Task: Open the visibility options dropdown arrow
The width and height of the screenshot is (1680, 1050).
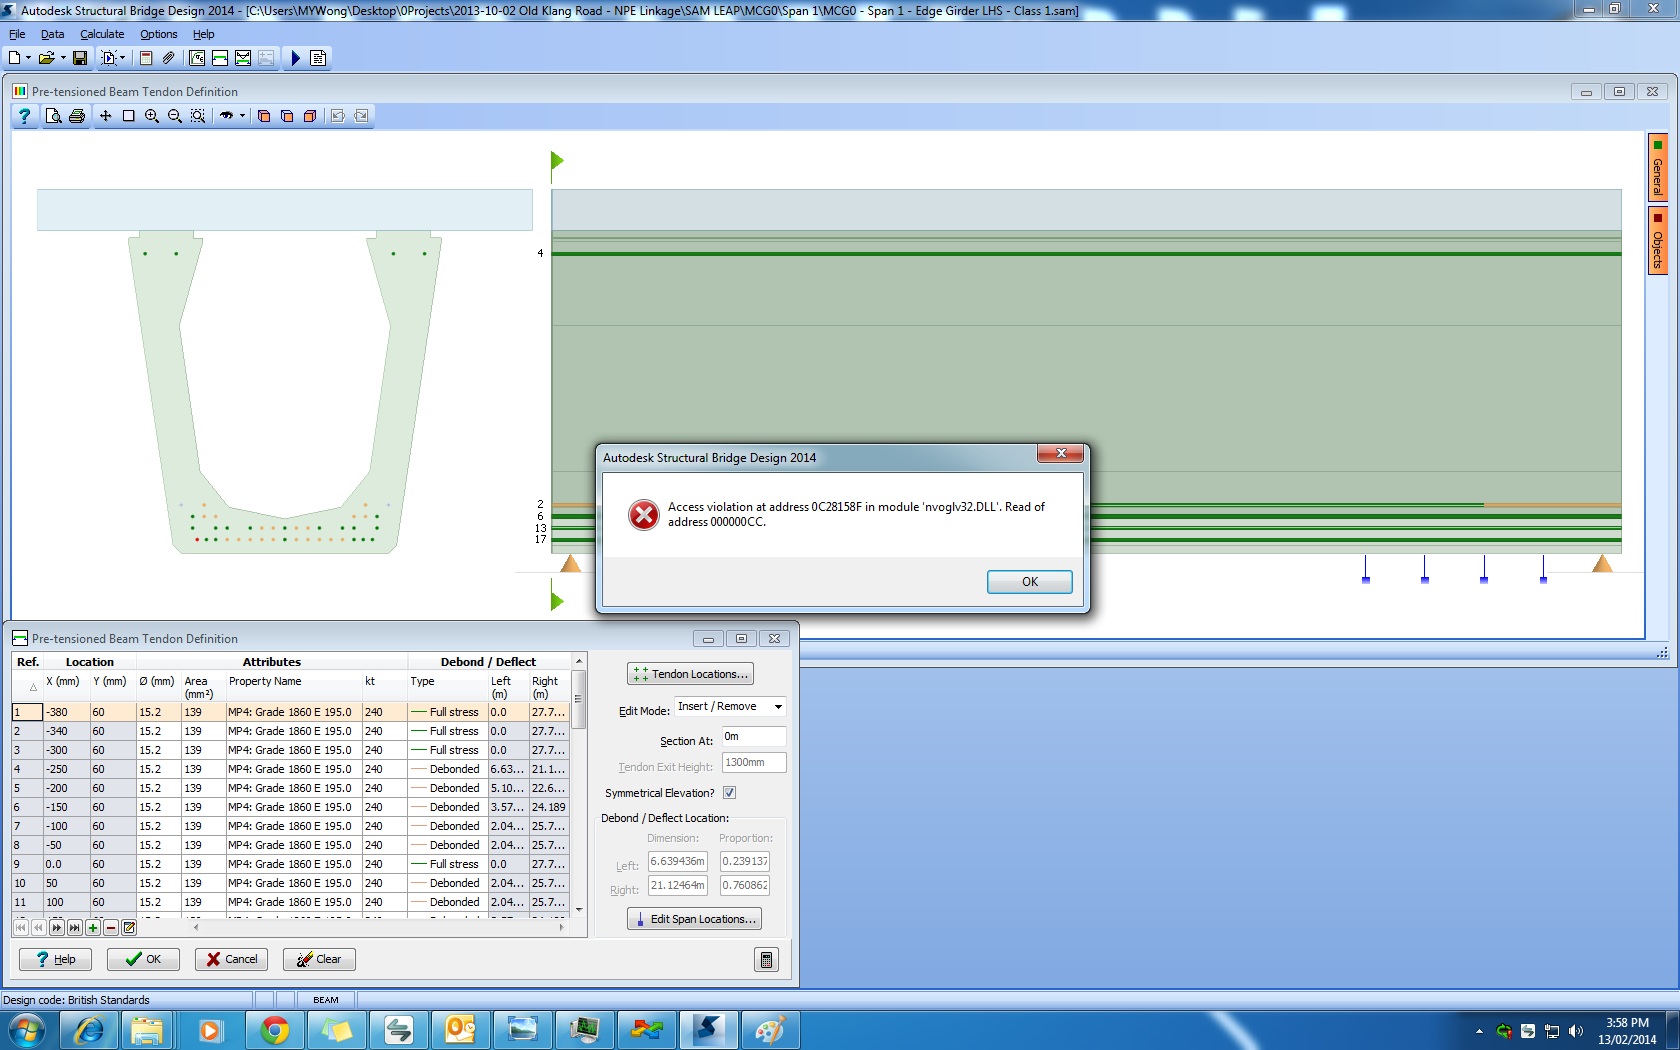Action: pyautogui.click(x=242, y=116)
